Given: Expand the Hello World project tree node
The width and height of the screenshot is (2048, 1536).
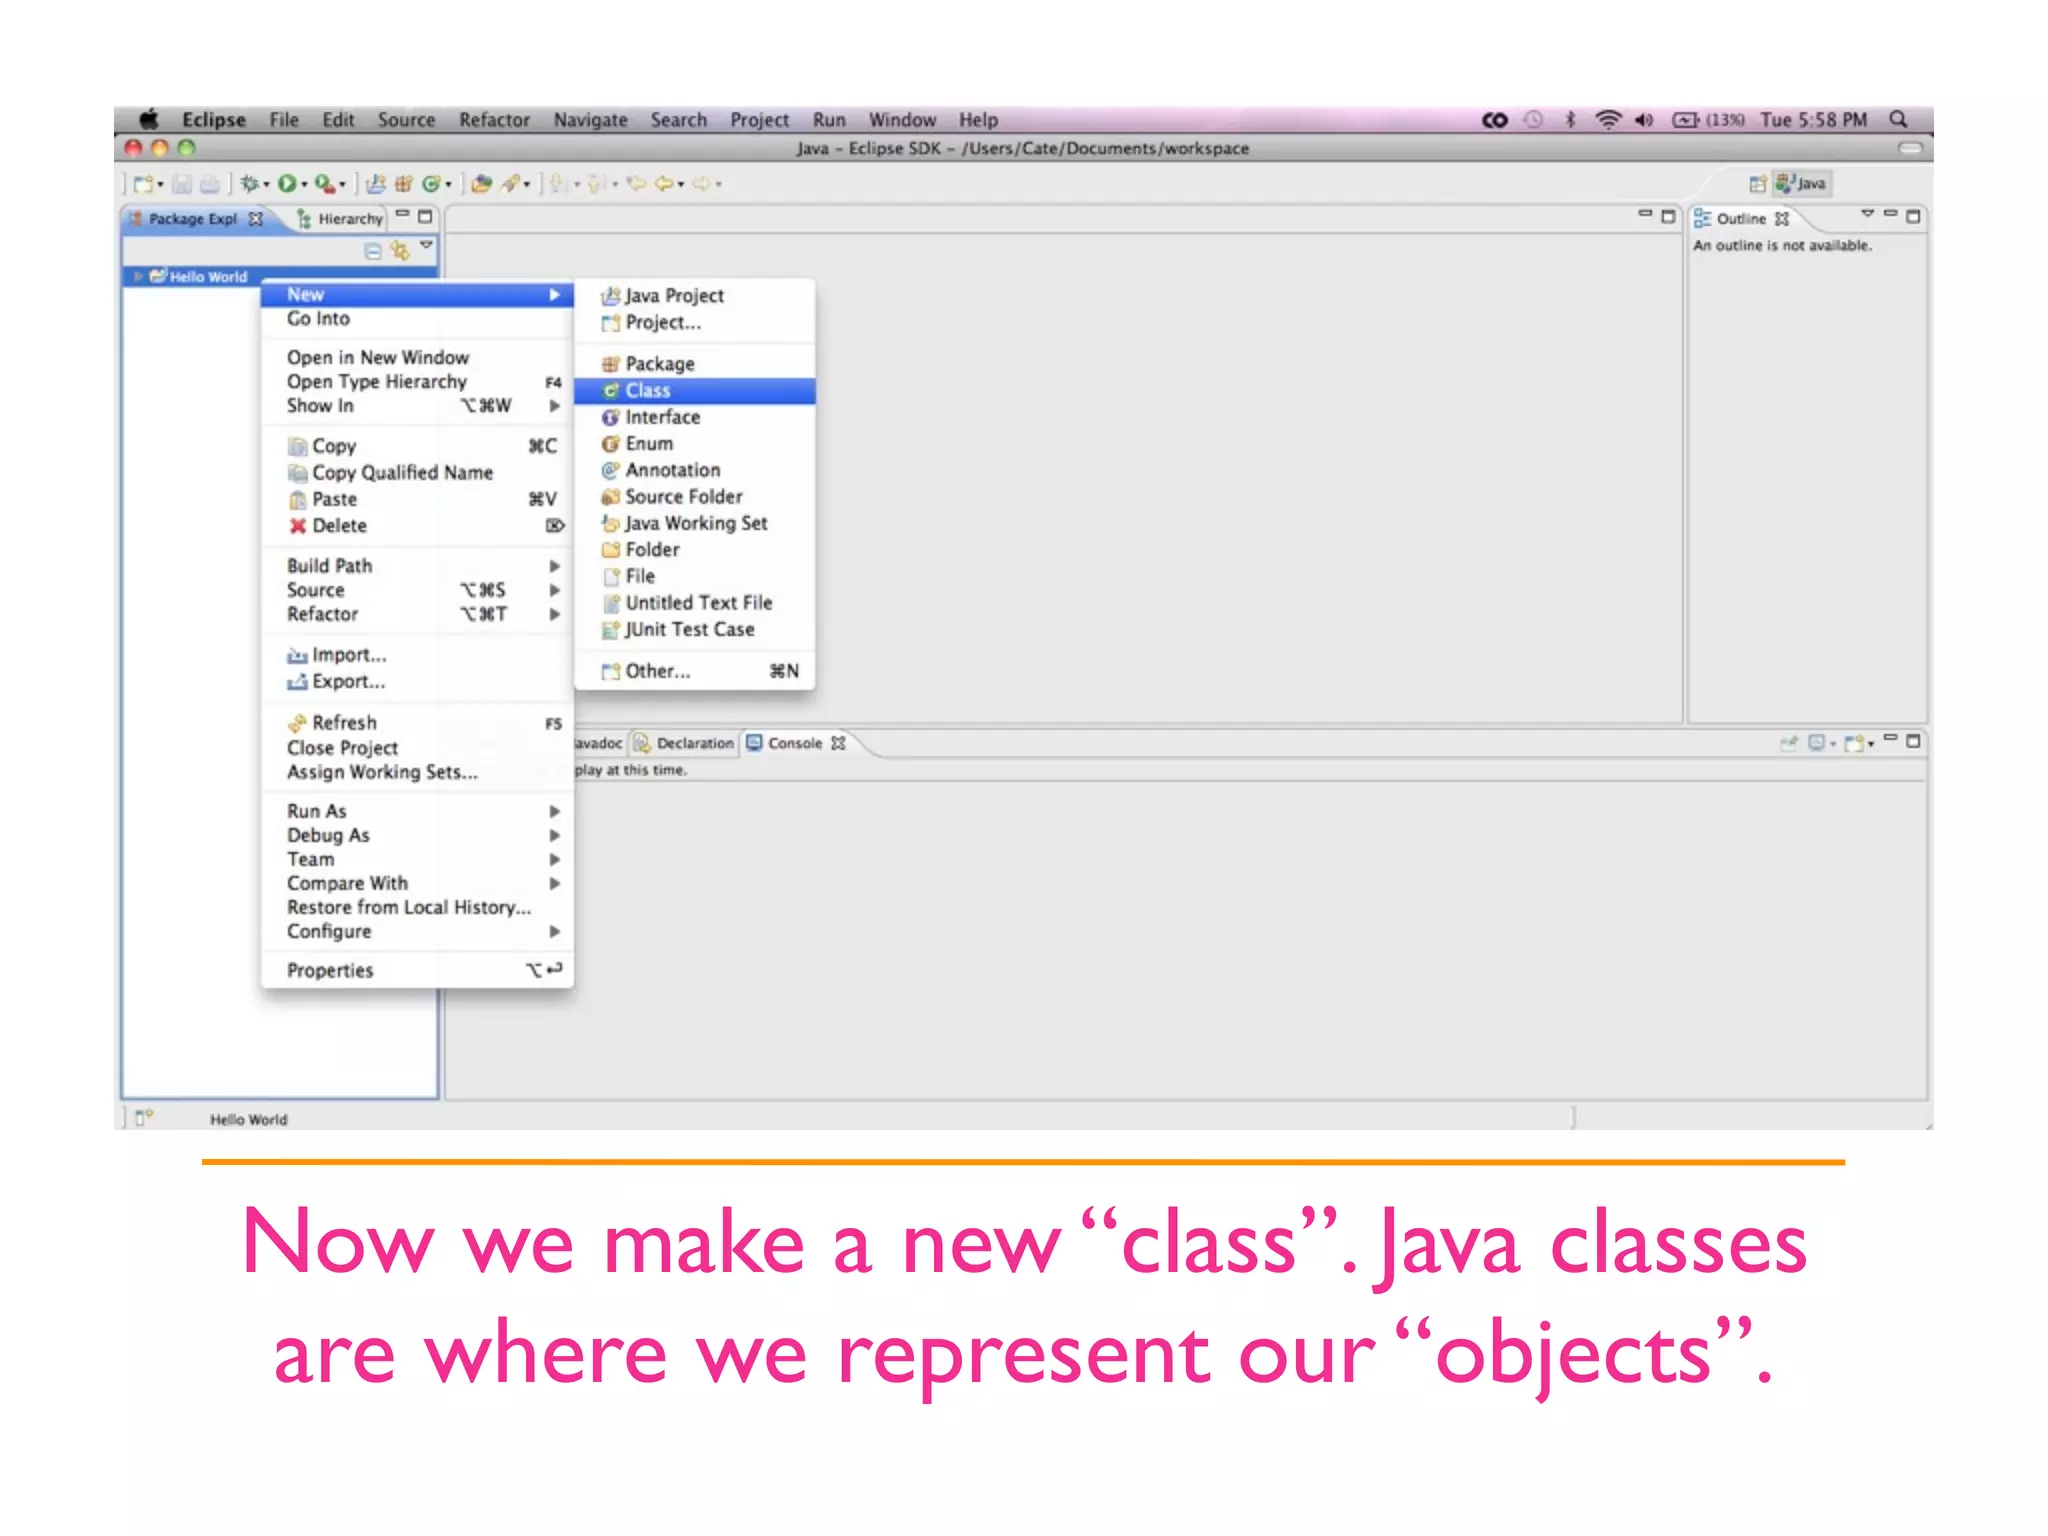Looking at the screenshot, I should pos(138,277).
